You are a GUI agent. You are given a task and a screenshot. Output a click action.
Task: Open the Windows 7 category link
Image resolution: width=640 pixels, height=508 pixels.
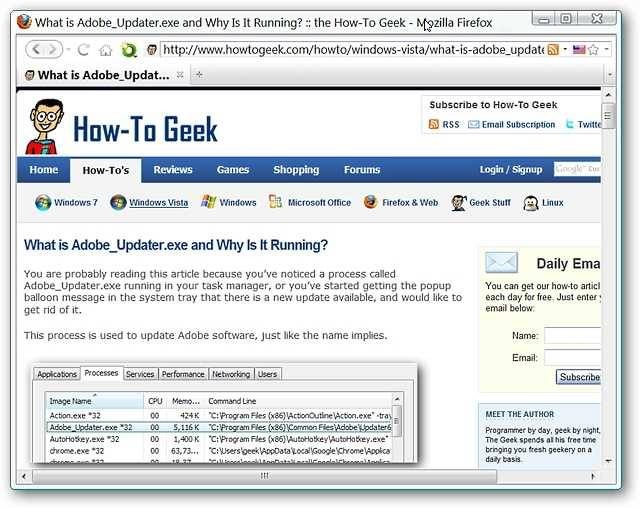pyautogui.click(x=76, y=202)
